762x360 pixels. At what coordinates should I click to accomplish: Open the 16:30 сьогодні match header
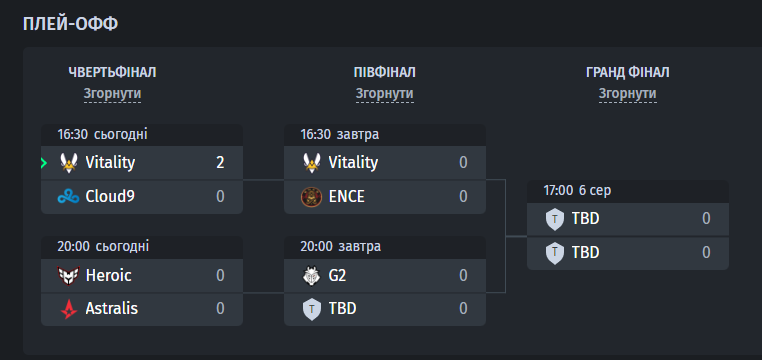point(141,135)
